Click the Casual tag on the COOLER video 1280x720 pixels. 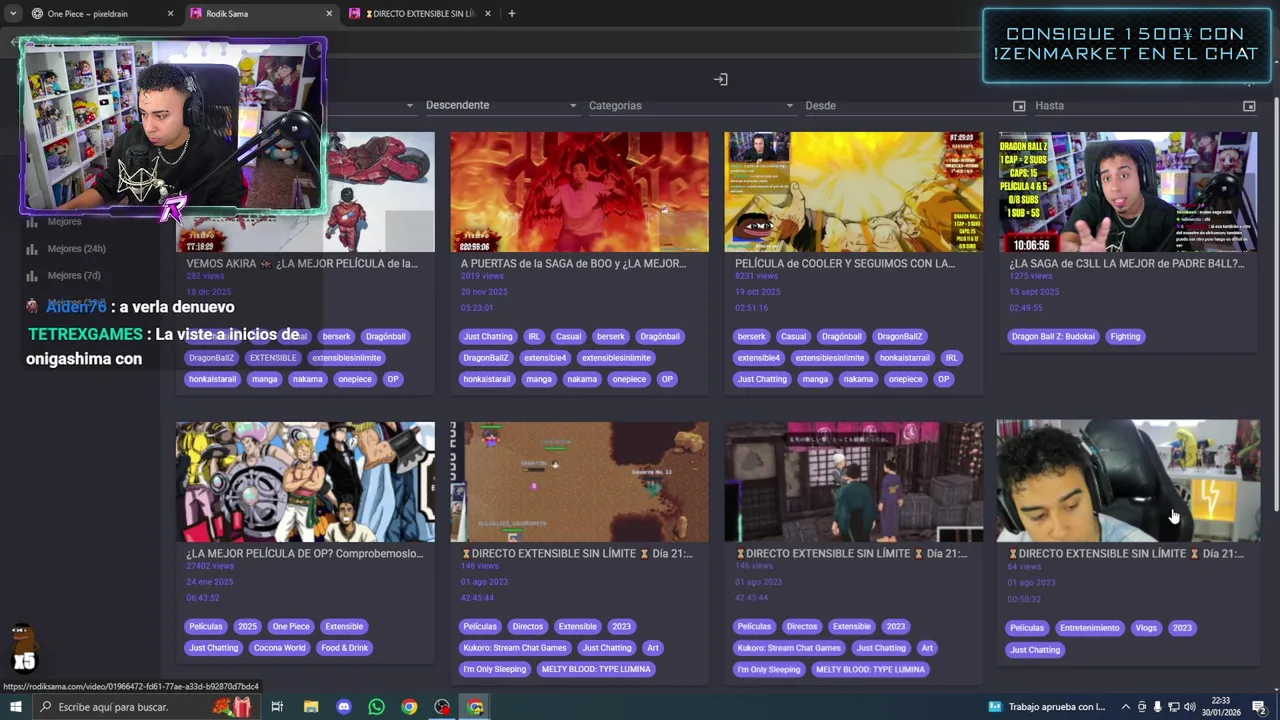793,337
